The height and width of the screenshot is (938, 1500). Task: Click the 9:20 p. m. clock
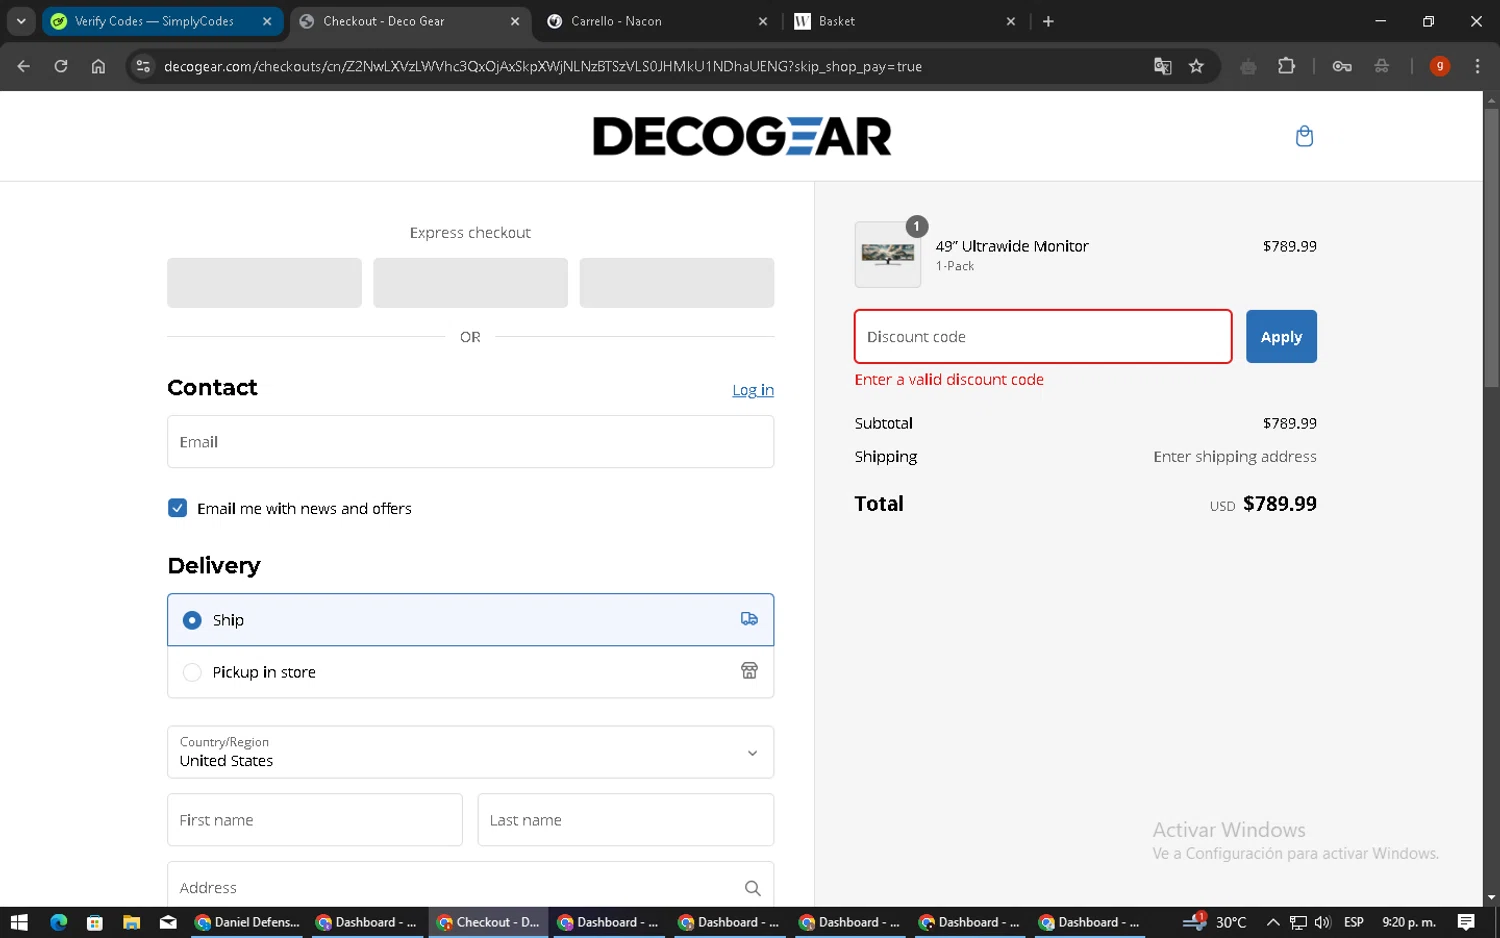1408,922
